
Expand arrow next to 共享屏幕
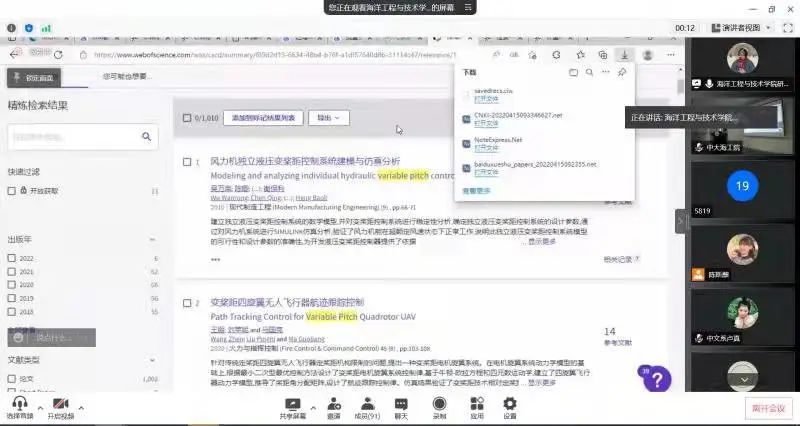313,407
